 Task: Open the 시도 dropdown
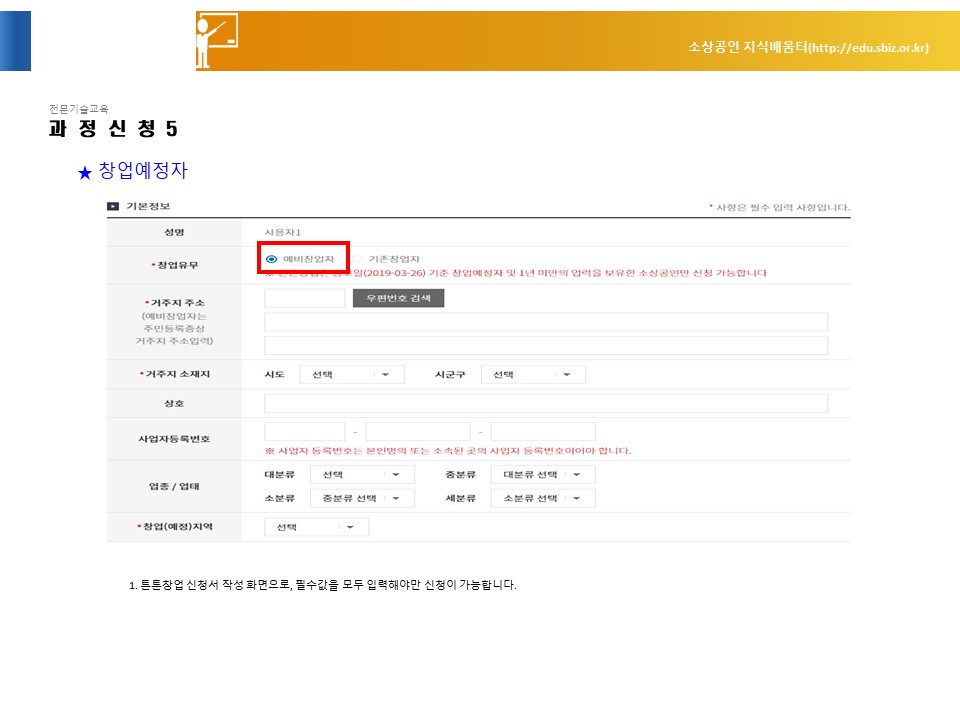coord(352,374)
